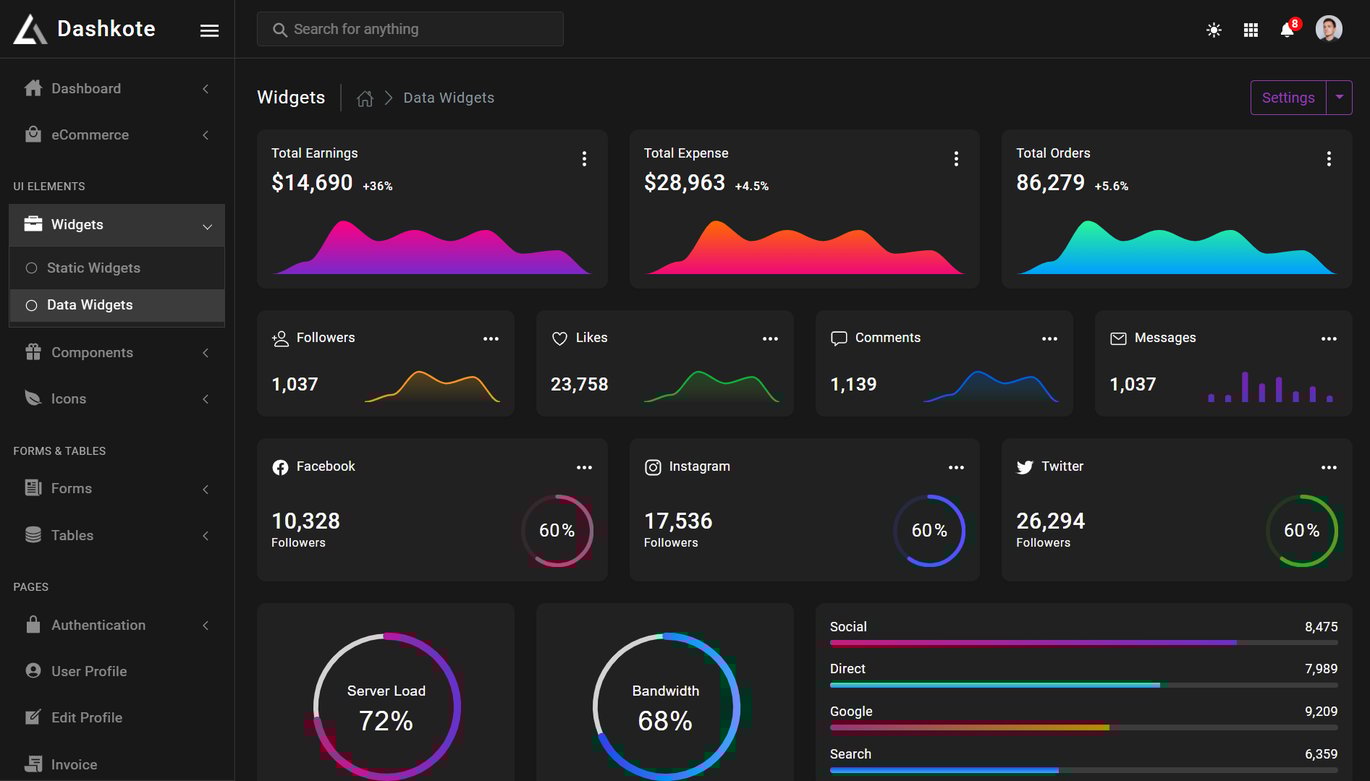The width and height of the screenshot is (1370, 781).
Task: Click the user avatar in header
Action: click(x=1329, y=29)
